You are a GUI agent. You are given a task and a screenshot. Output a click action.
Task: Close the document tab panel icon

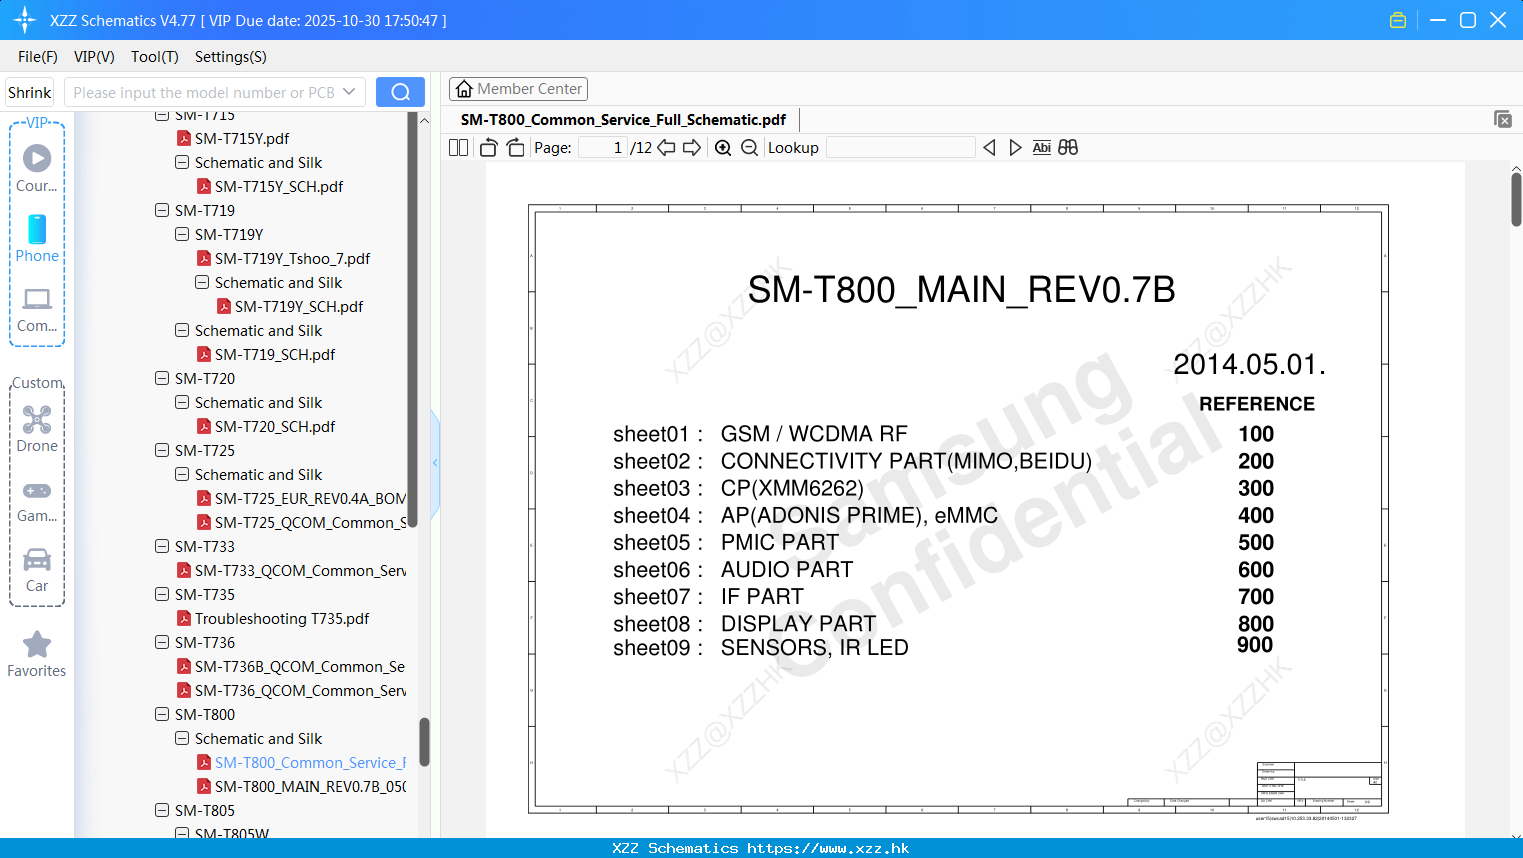click(1503, 119)
